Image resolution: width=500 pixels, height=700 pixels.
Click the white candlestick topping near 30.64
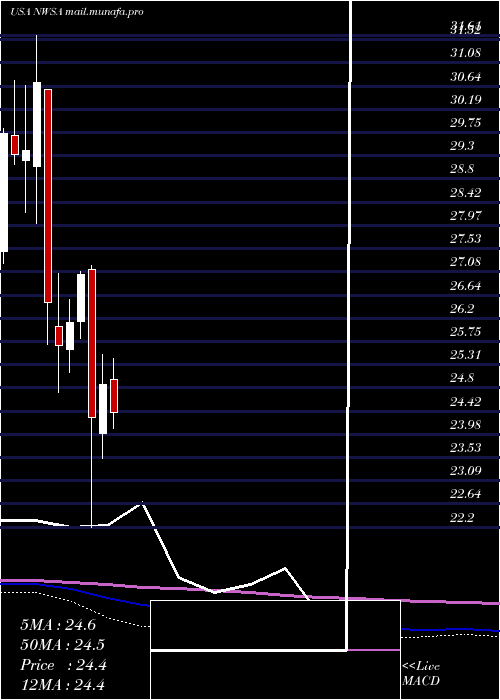click(37, 125)
